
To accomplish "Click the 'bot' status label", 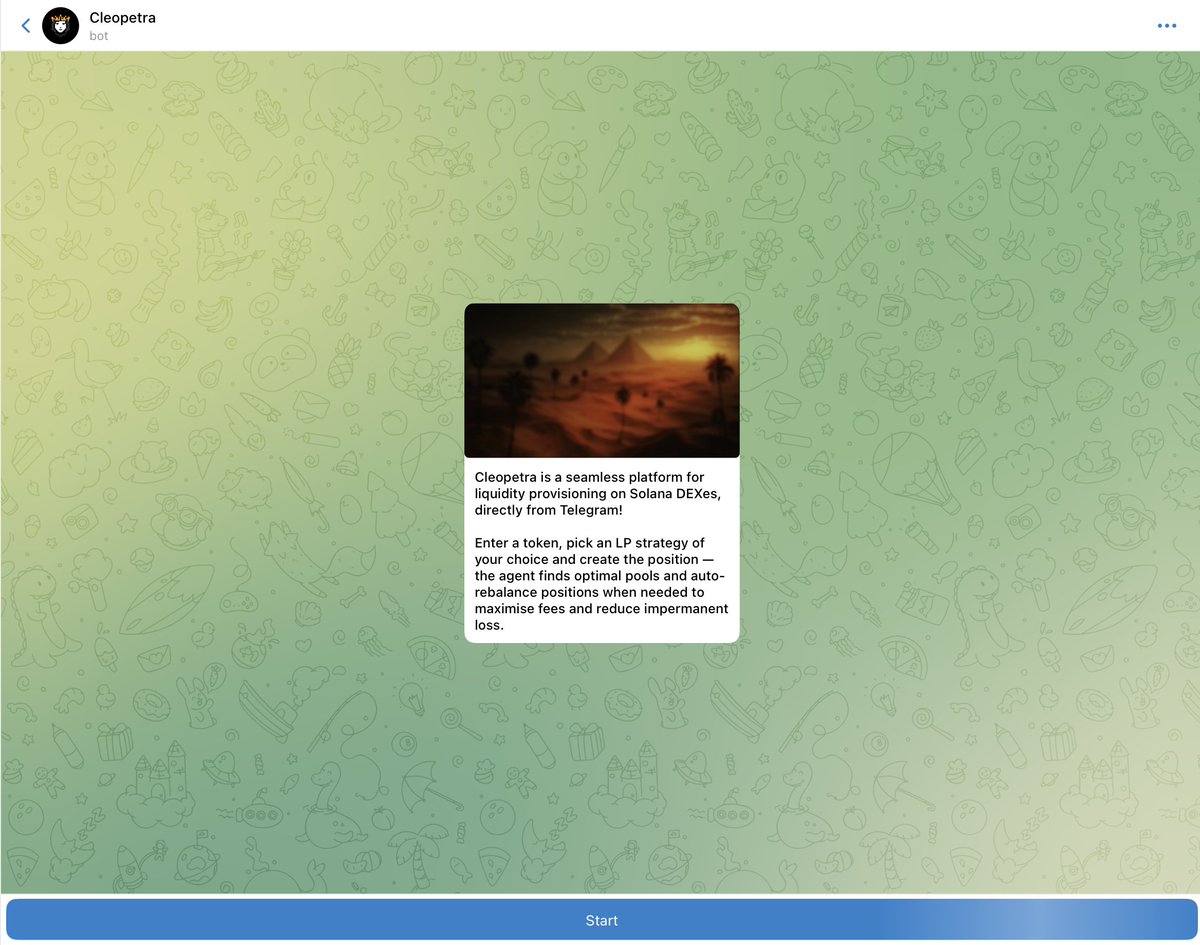I will [98, 36].
